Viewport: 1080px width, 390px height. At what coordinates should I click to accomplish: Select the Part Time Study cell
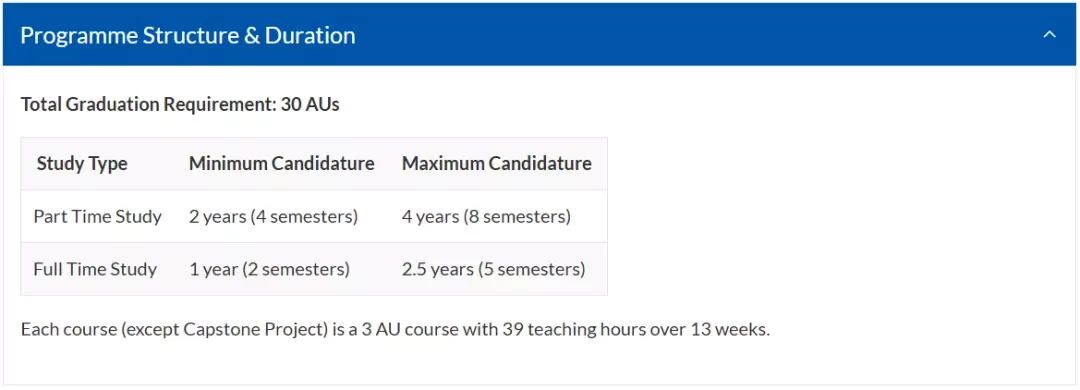point(97,216)
